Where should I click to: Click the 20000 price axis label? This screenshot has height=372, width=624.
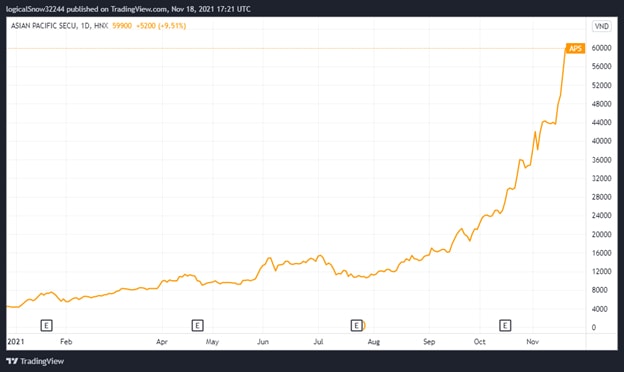tap(601, 234)
